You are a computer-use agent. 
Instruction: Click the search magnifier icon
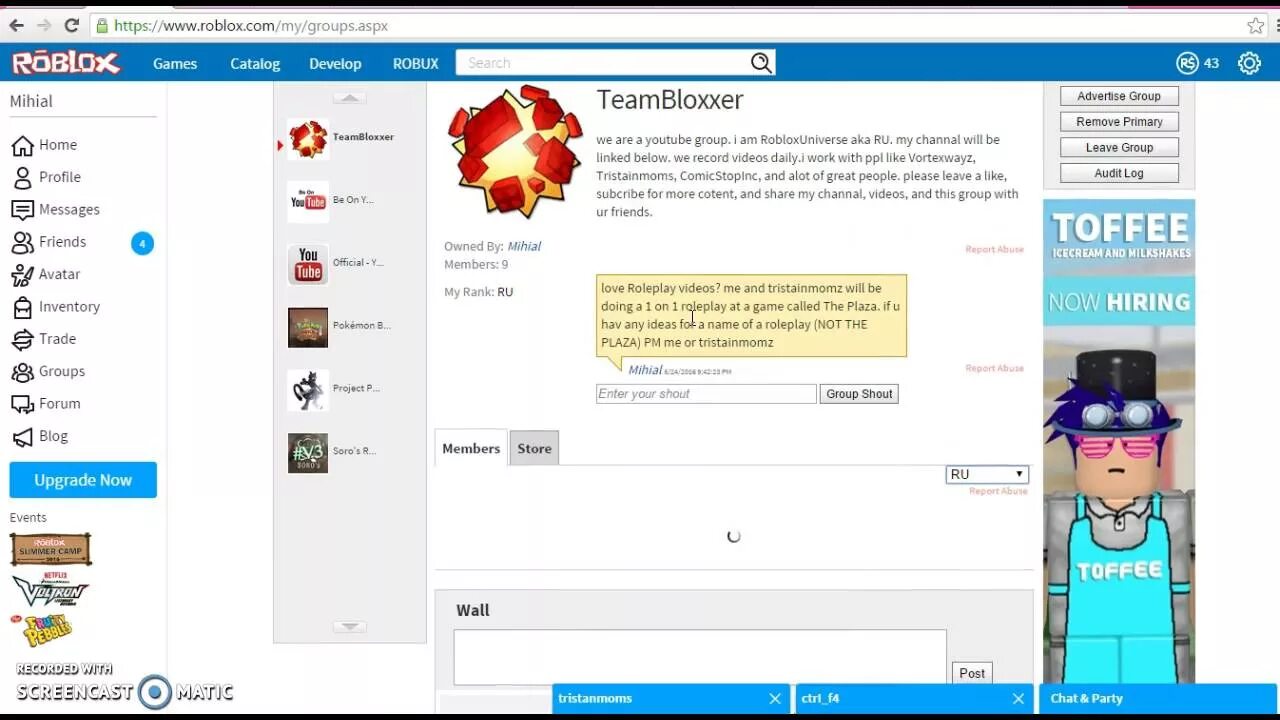pos(761,63)
